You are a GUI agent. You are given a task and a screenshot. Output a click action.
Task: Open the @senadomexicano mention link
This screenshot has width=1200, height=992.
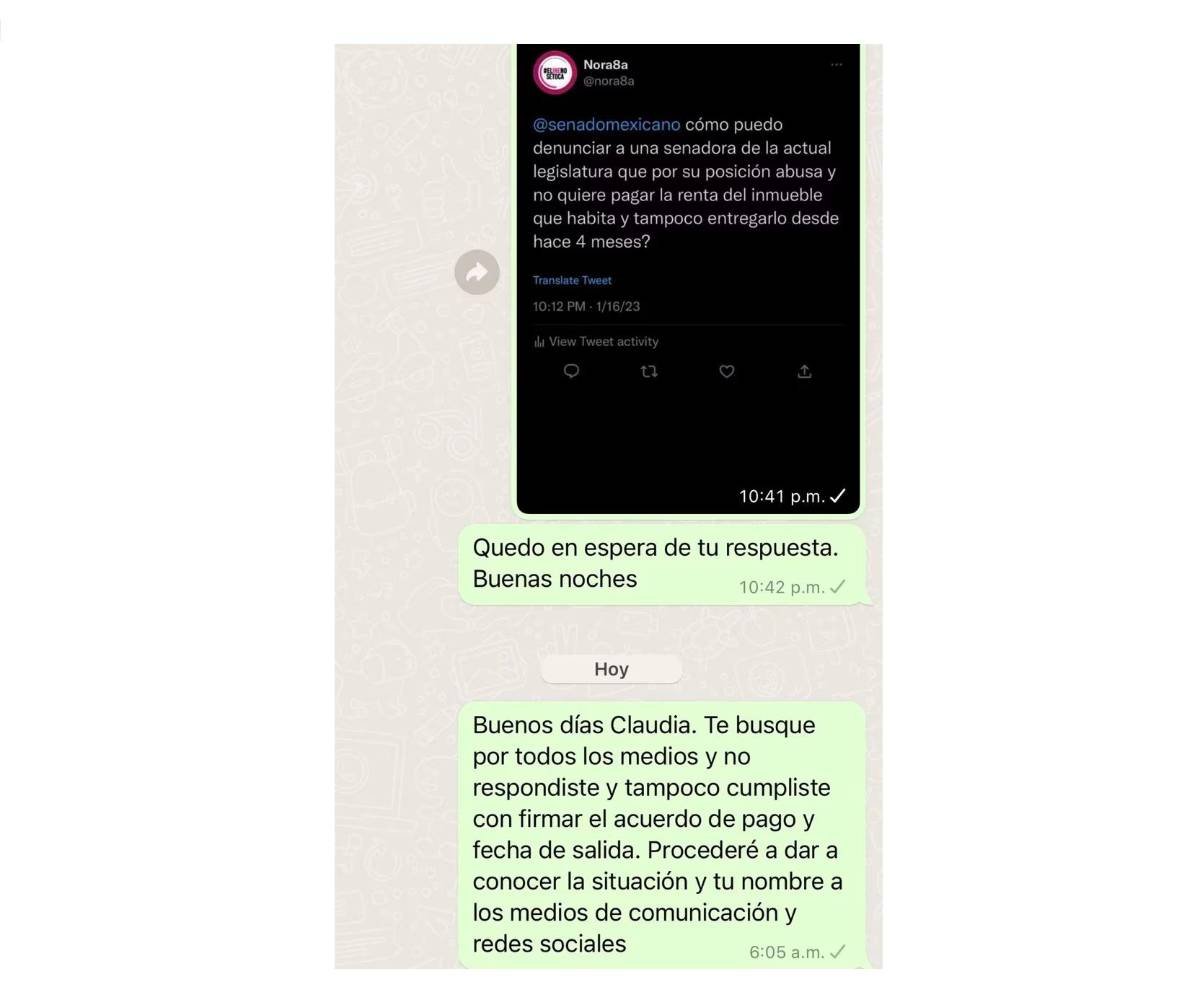(606, 125)
